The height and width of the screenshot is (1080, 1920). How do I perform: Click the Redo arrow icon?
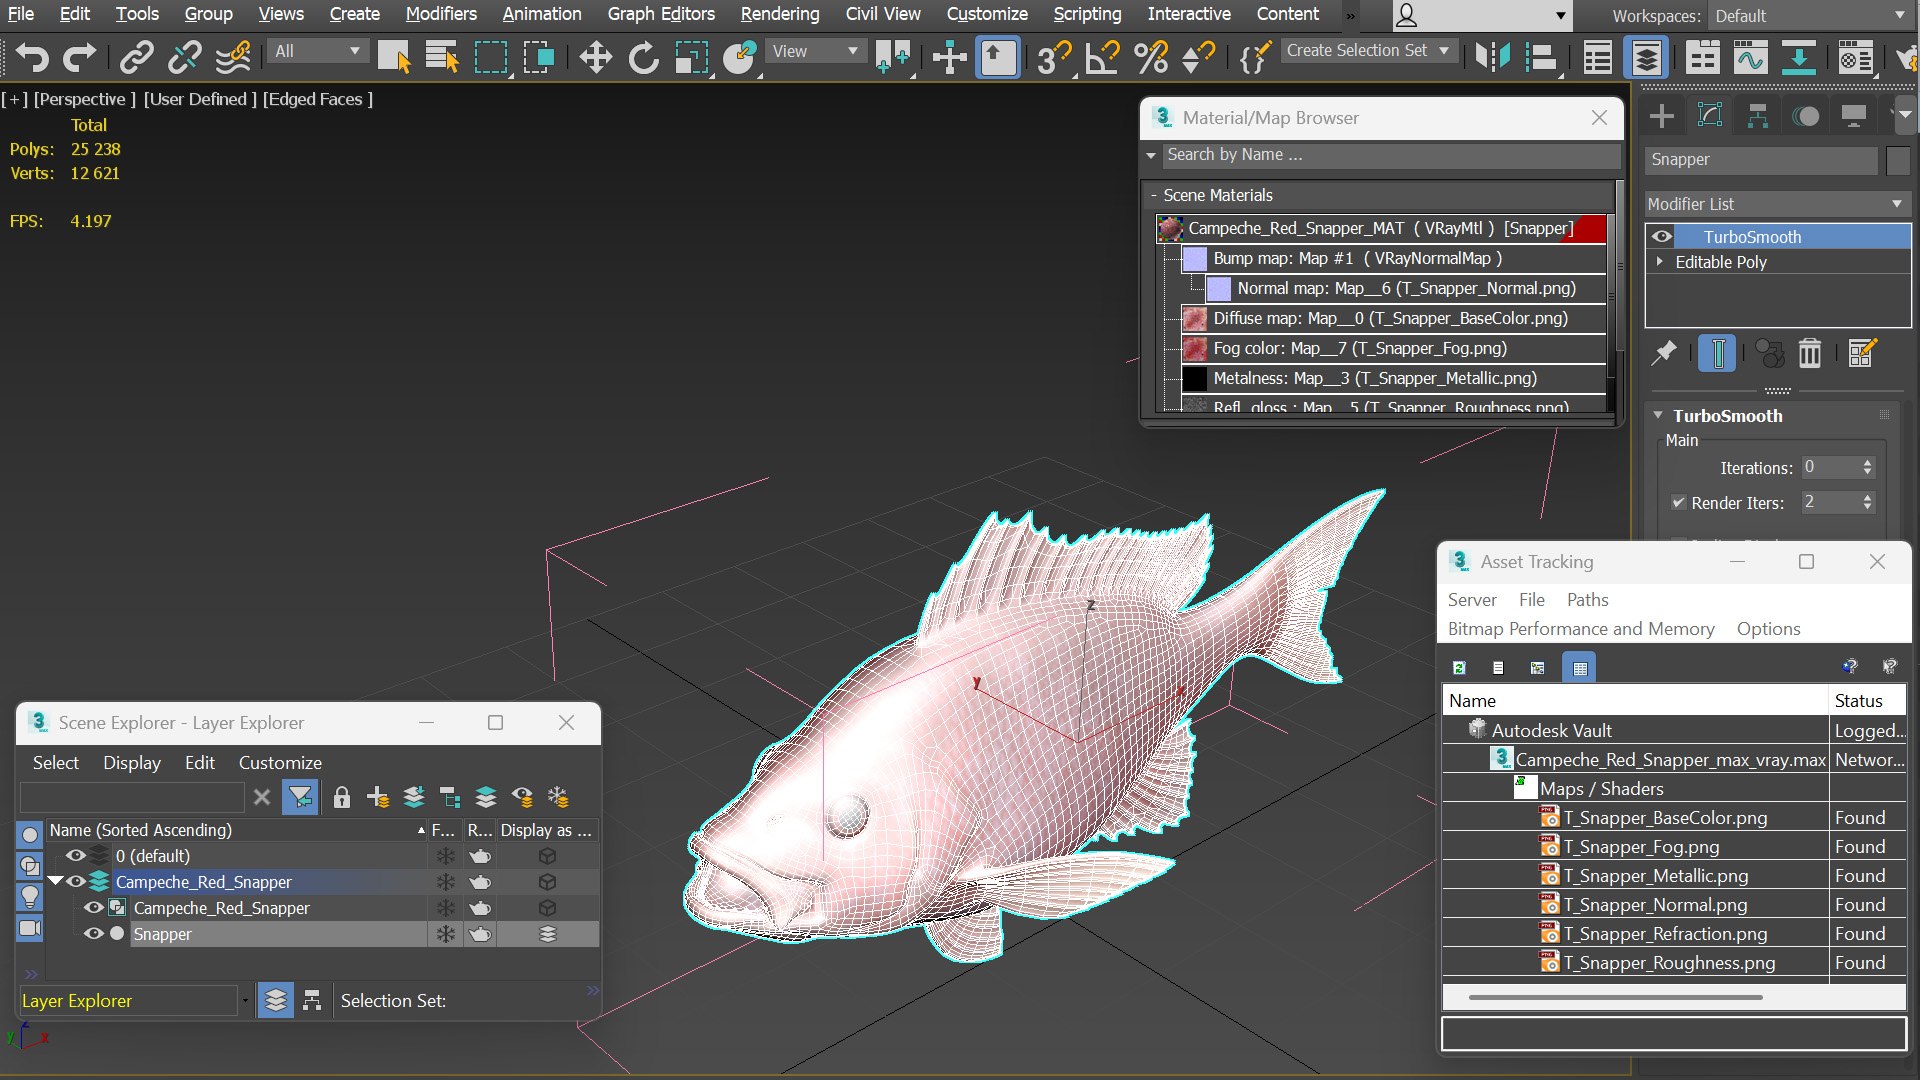tap(80, 57)
